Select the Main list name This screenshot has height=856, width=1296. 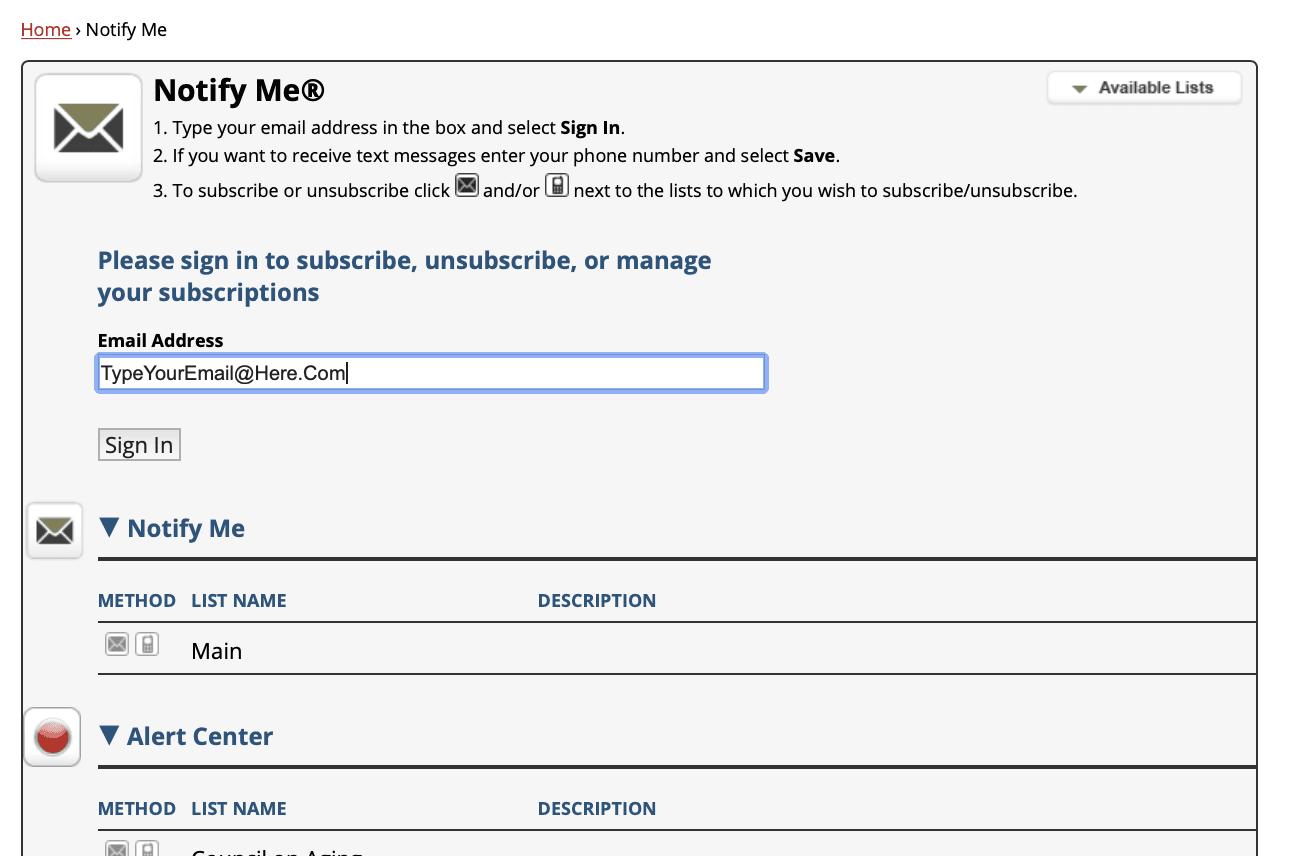tap(217, 651)
